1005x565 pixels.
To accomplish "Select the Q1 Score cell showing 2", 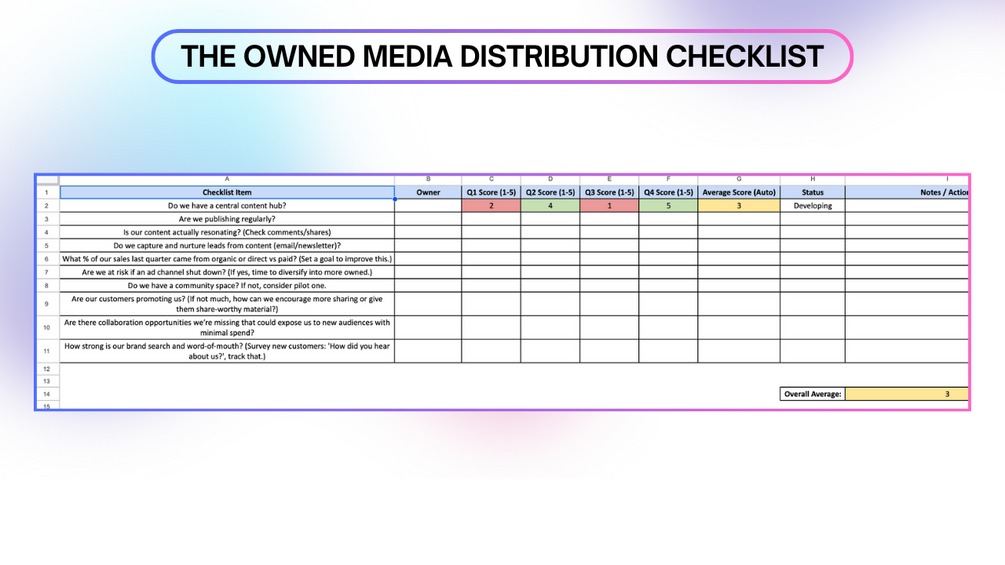I will 491,206.
